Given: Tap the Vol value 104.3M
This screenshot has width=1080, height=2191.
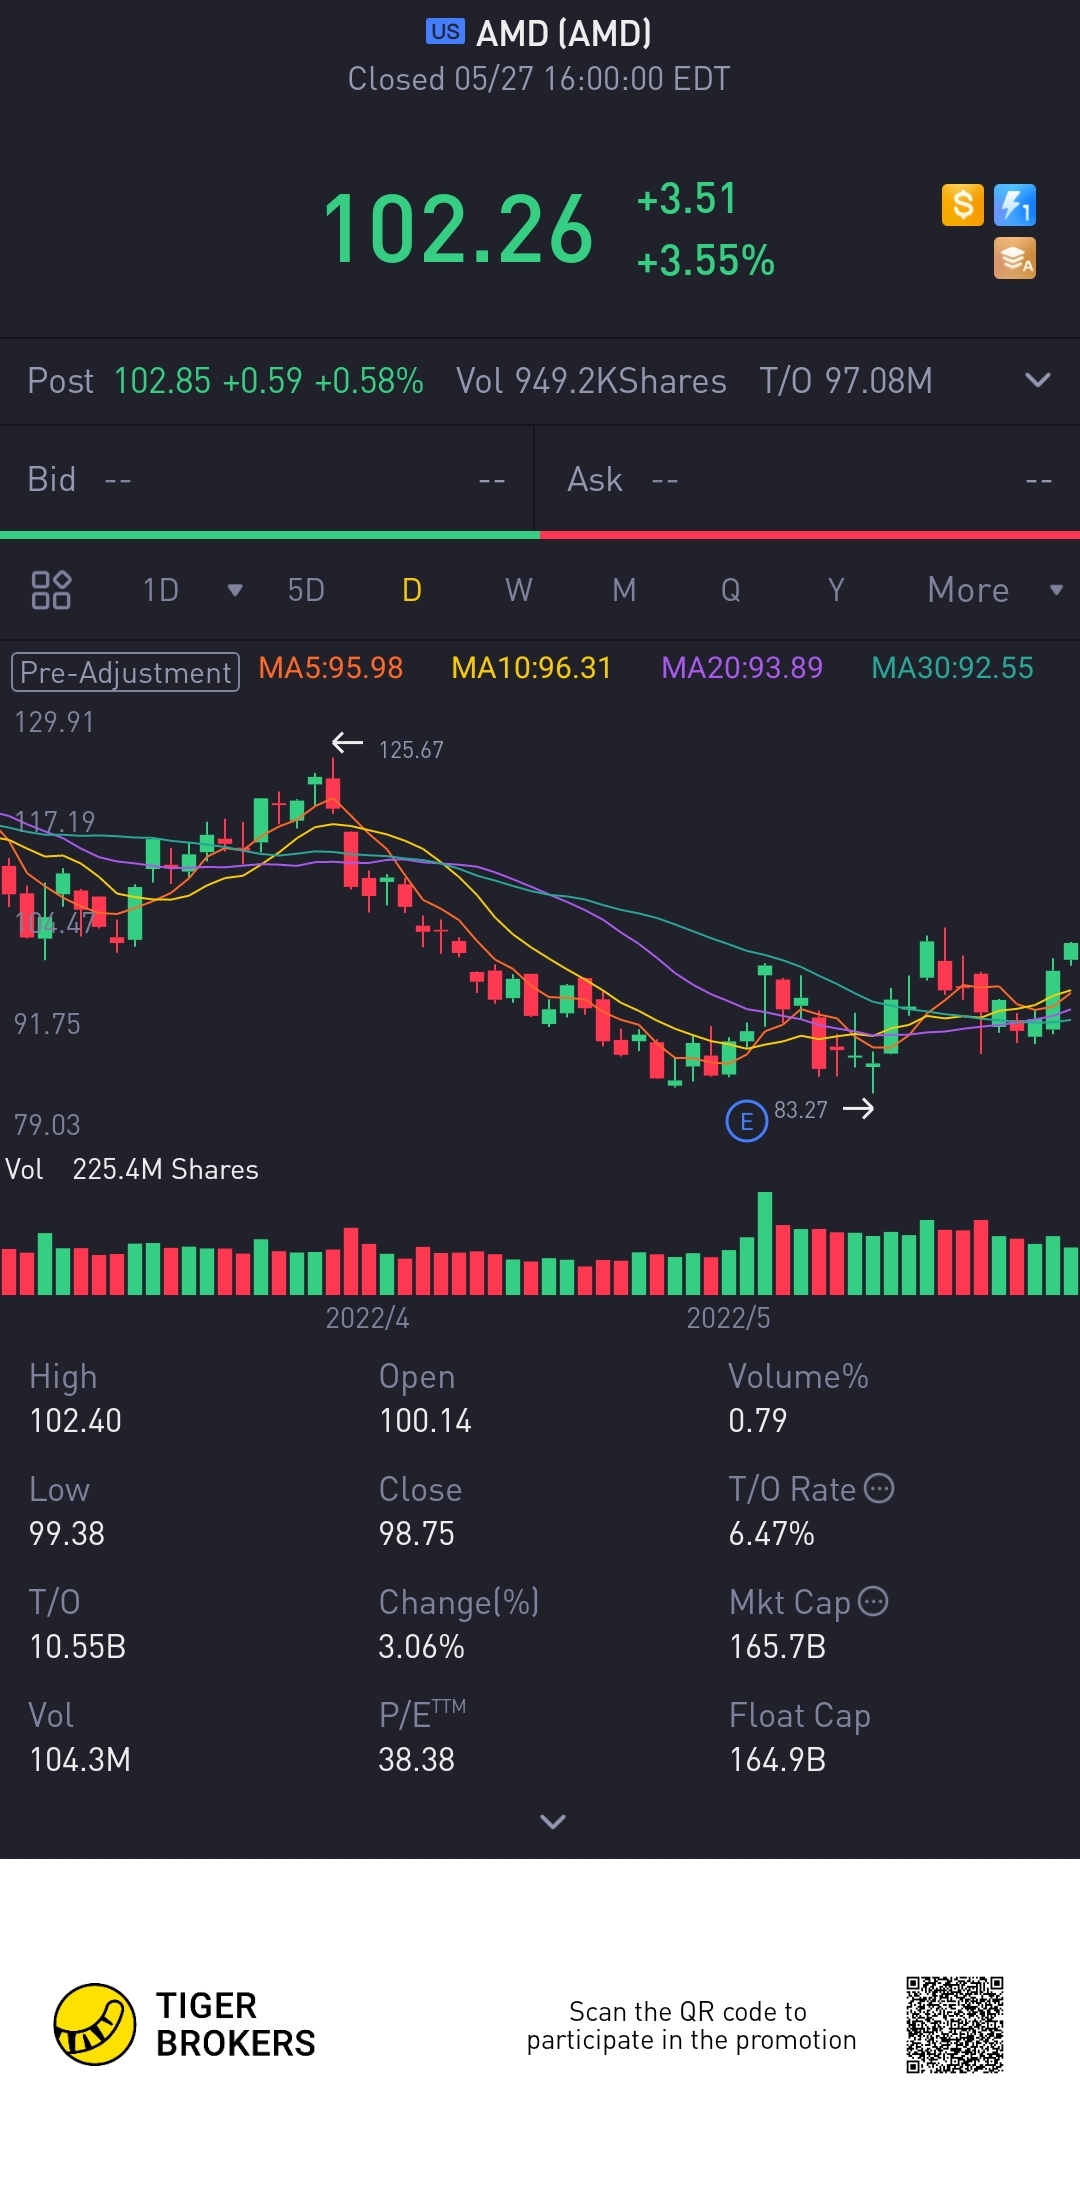Looking at the screenshot, I should 80,1760.
